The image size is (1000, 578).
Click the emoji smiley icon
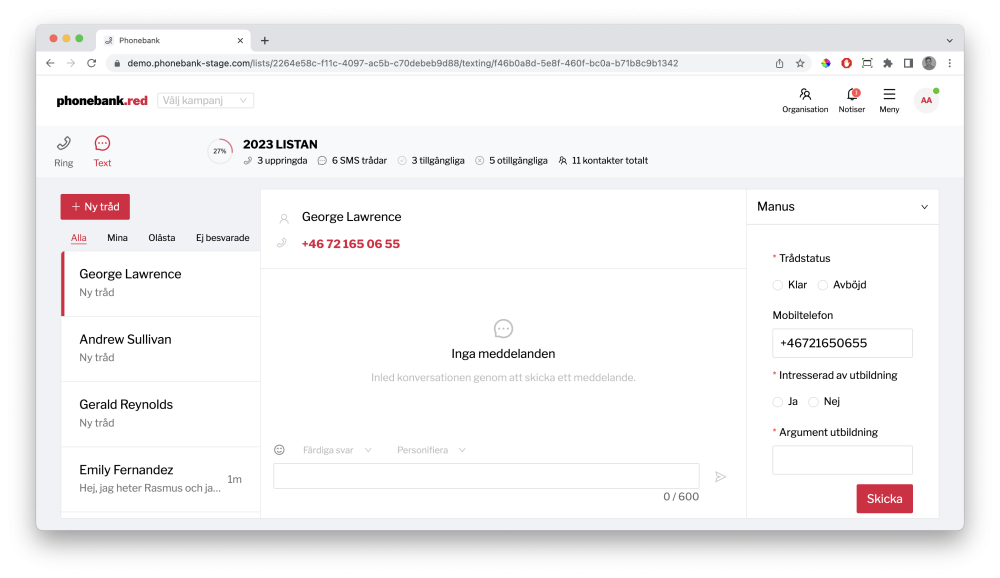(x=280, y=450)
